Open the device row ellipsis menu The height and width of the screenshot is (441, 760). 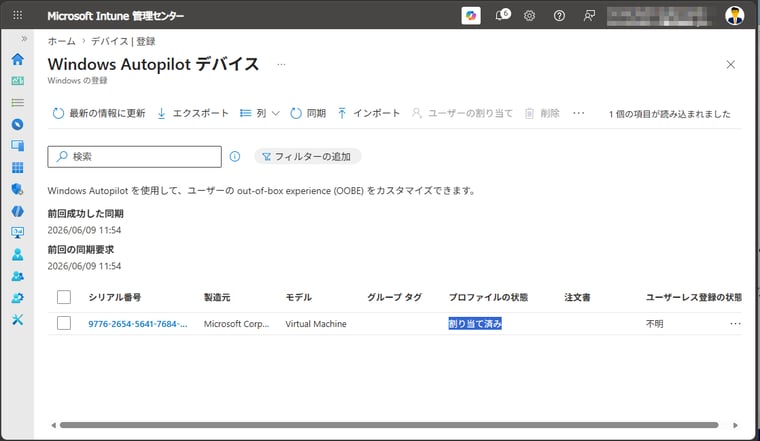point(735,324)
